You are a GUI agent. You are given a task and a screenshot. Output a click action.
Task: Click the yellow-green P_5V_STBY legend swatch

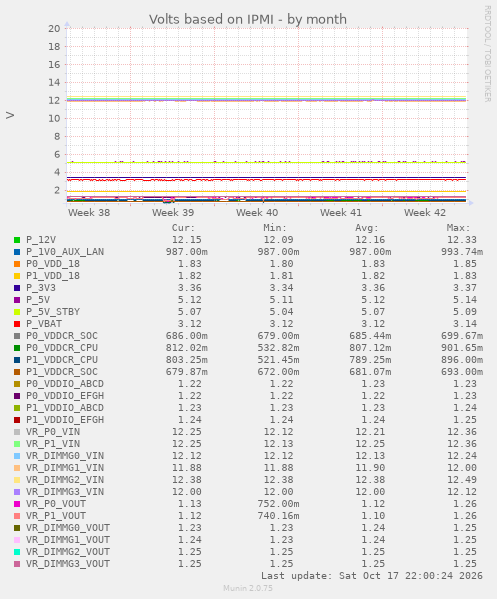click(x=17, y=312)
